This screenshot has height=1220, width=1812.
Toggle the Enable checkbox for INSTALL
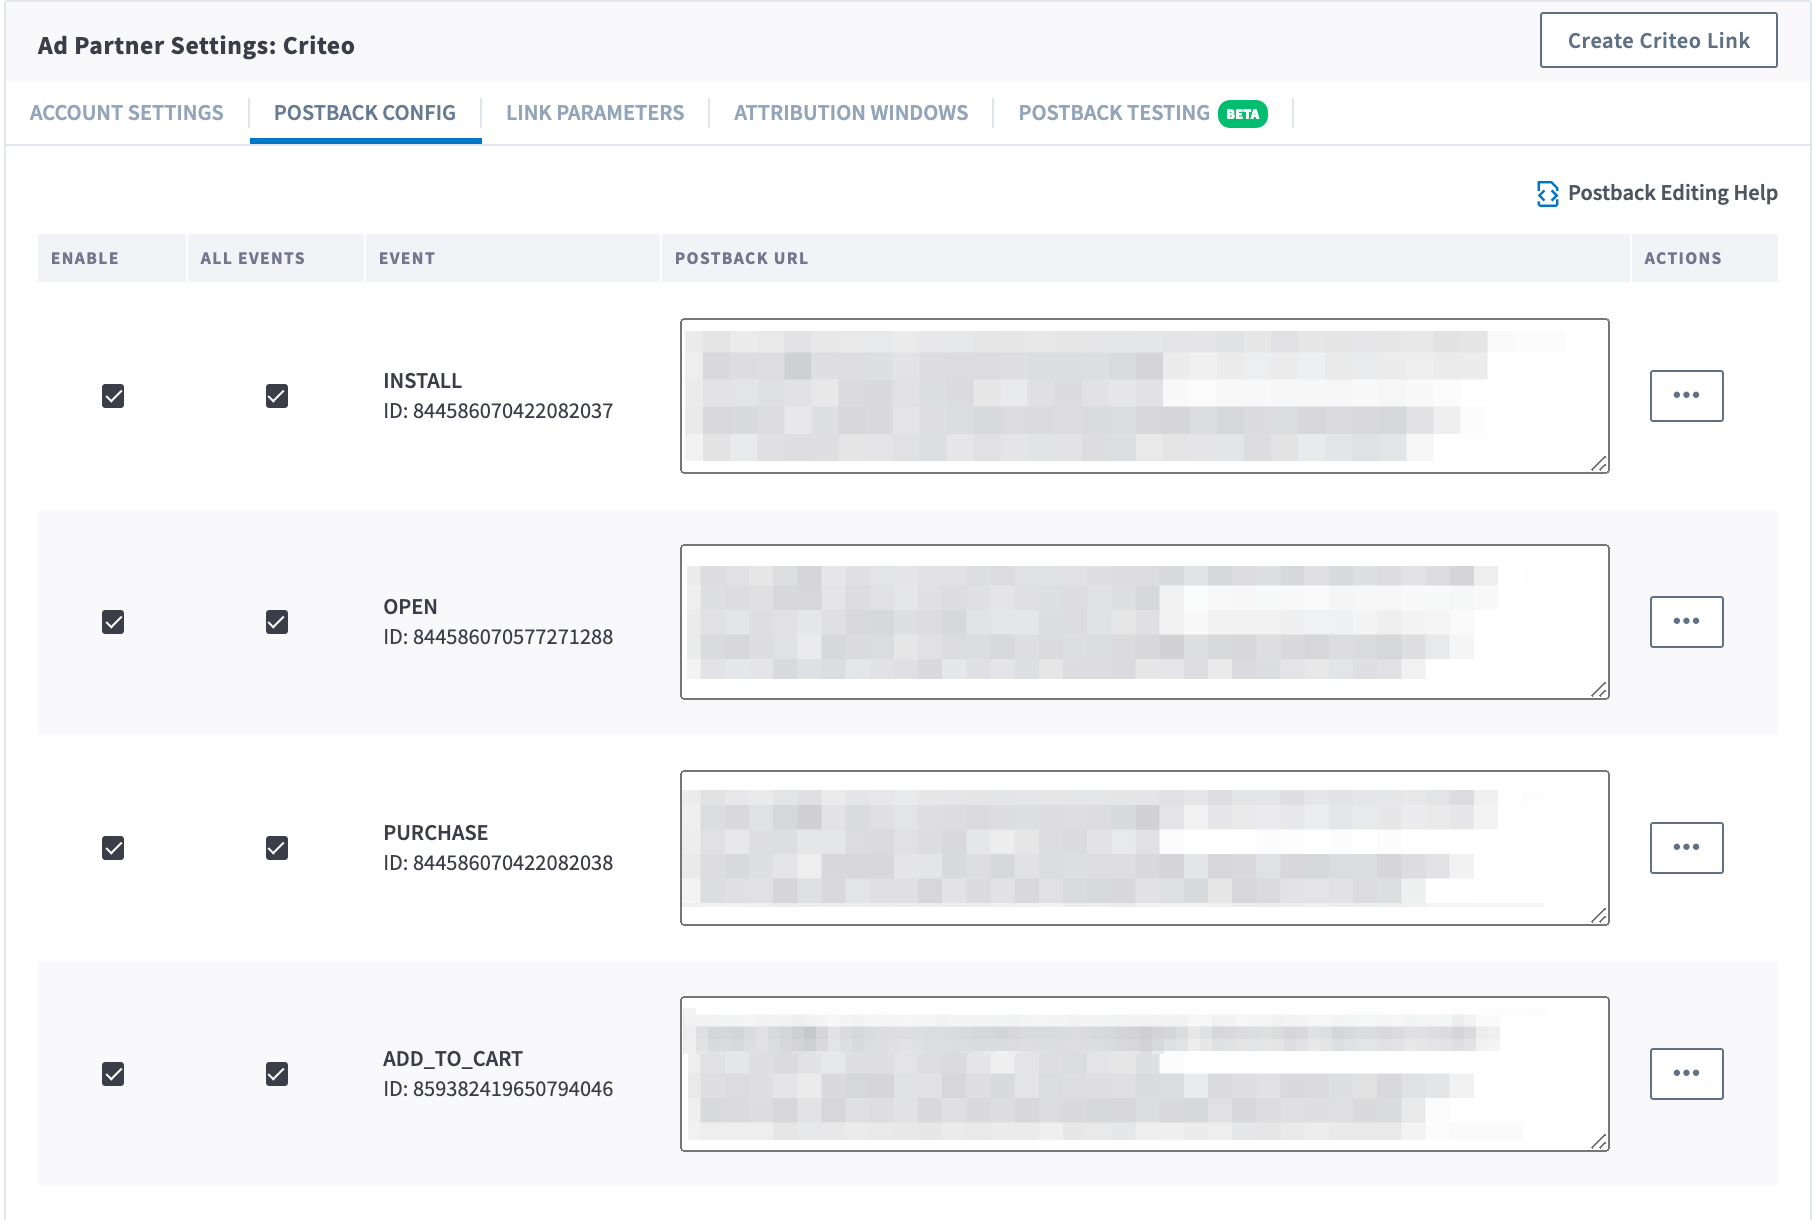point(113,396)
